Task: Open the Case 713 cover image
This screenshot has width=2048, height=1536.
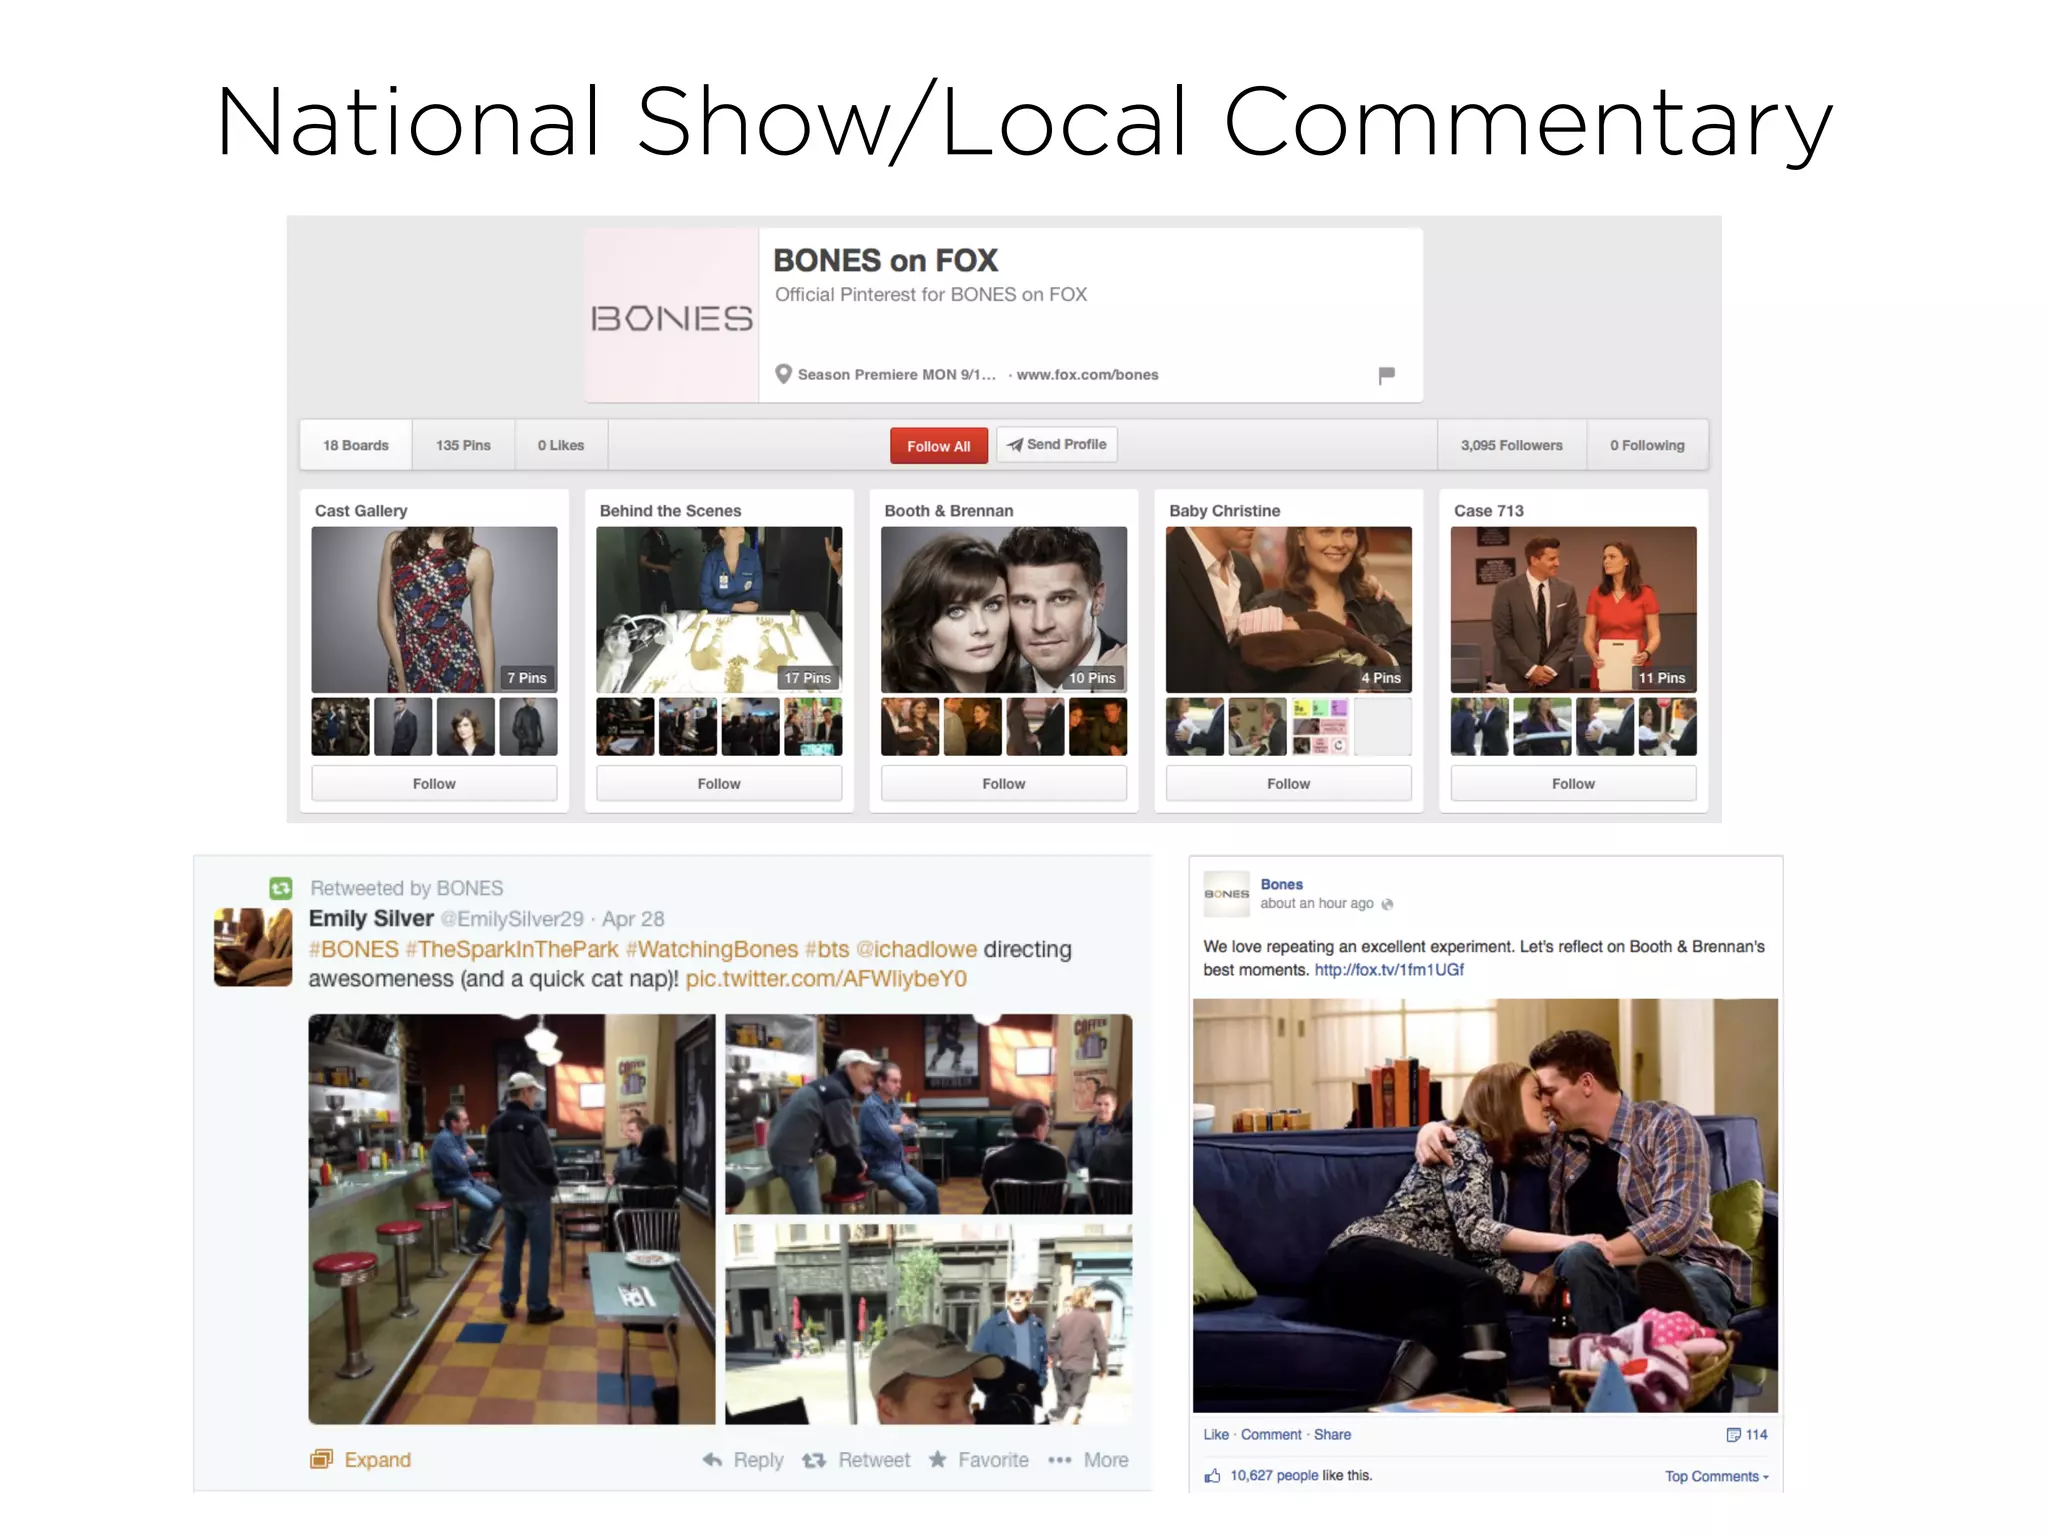Action: (1574, 610)
